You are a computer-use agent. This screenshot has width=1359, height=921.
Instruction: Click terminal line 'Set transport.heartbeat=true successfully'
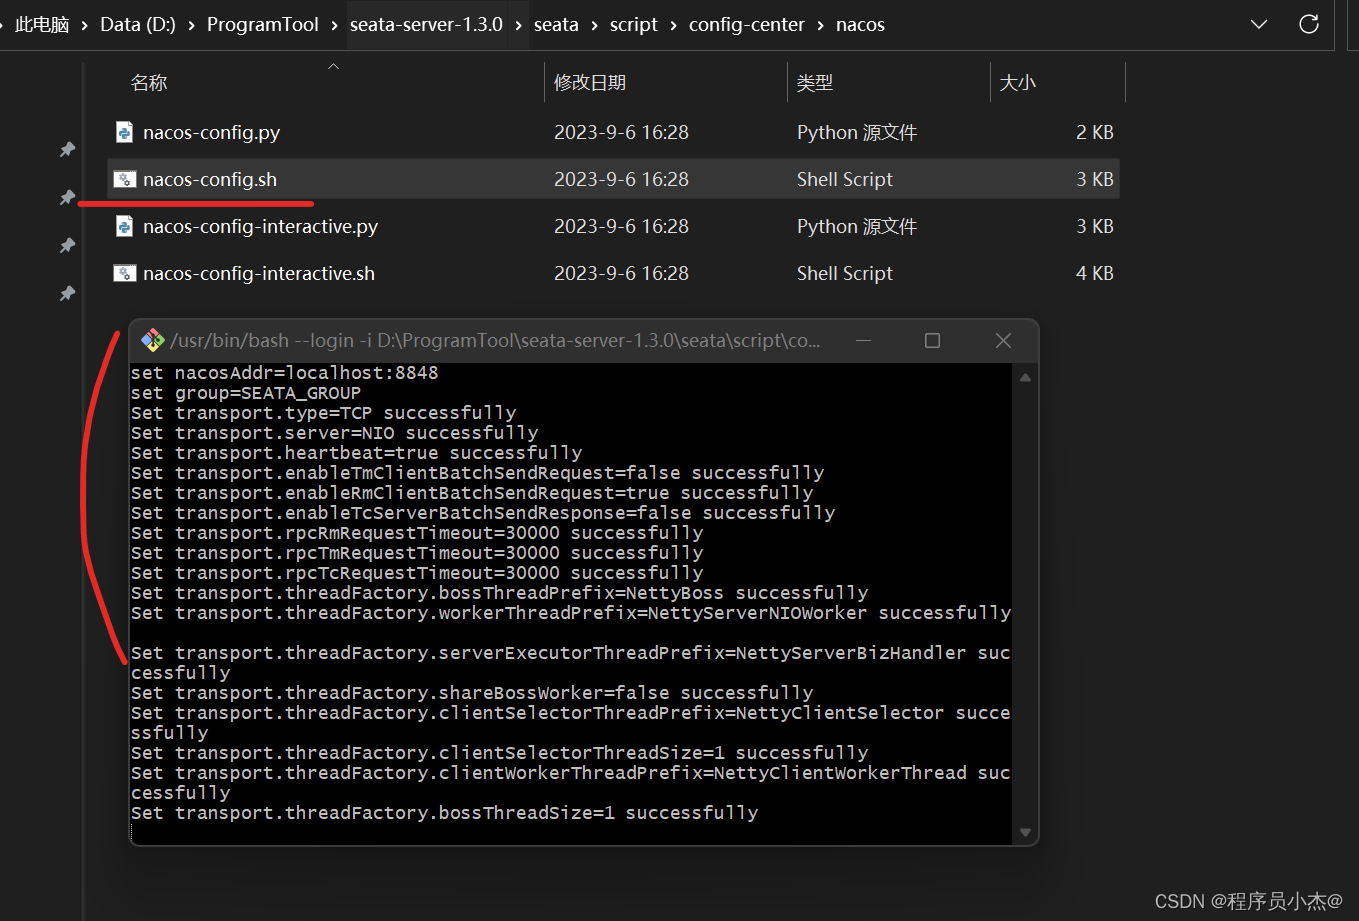click(356, 453)
